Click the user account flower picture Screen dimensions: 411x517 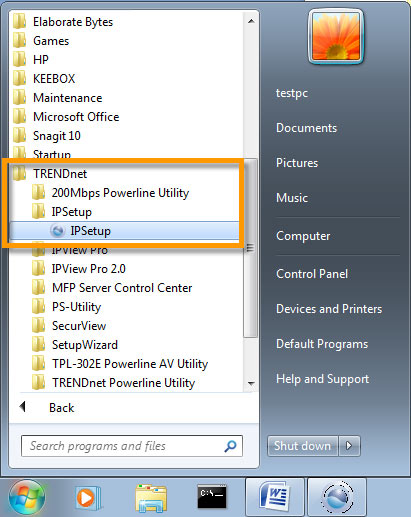[x=336, y=36]
